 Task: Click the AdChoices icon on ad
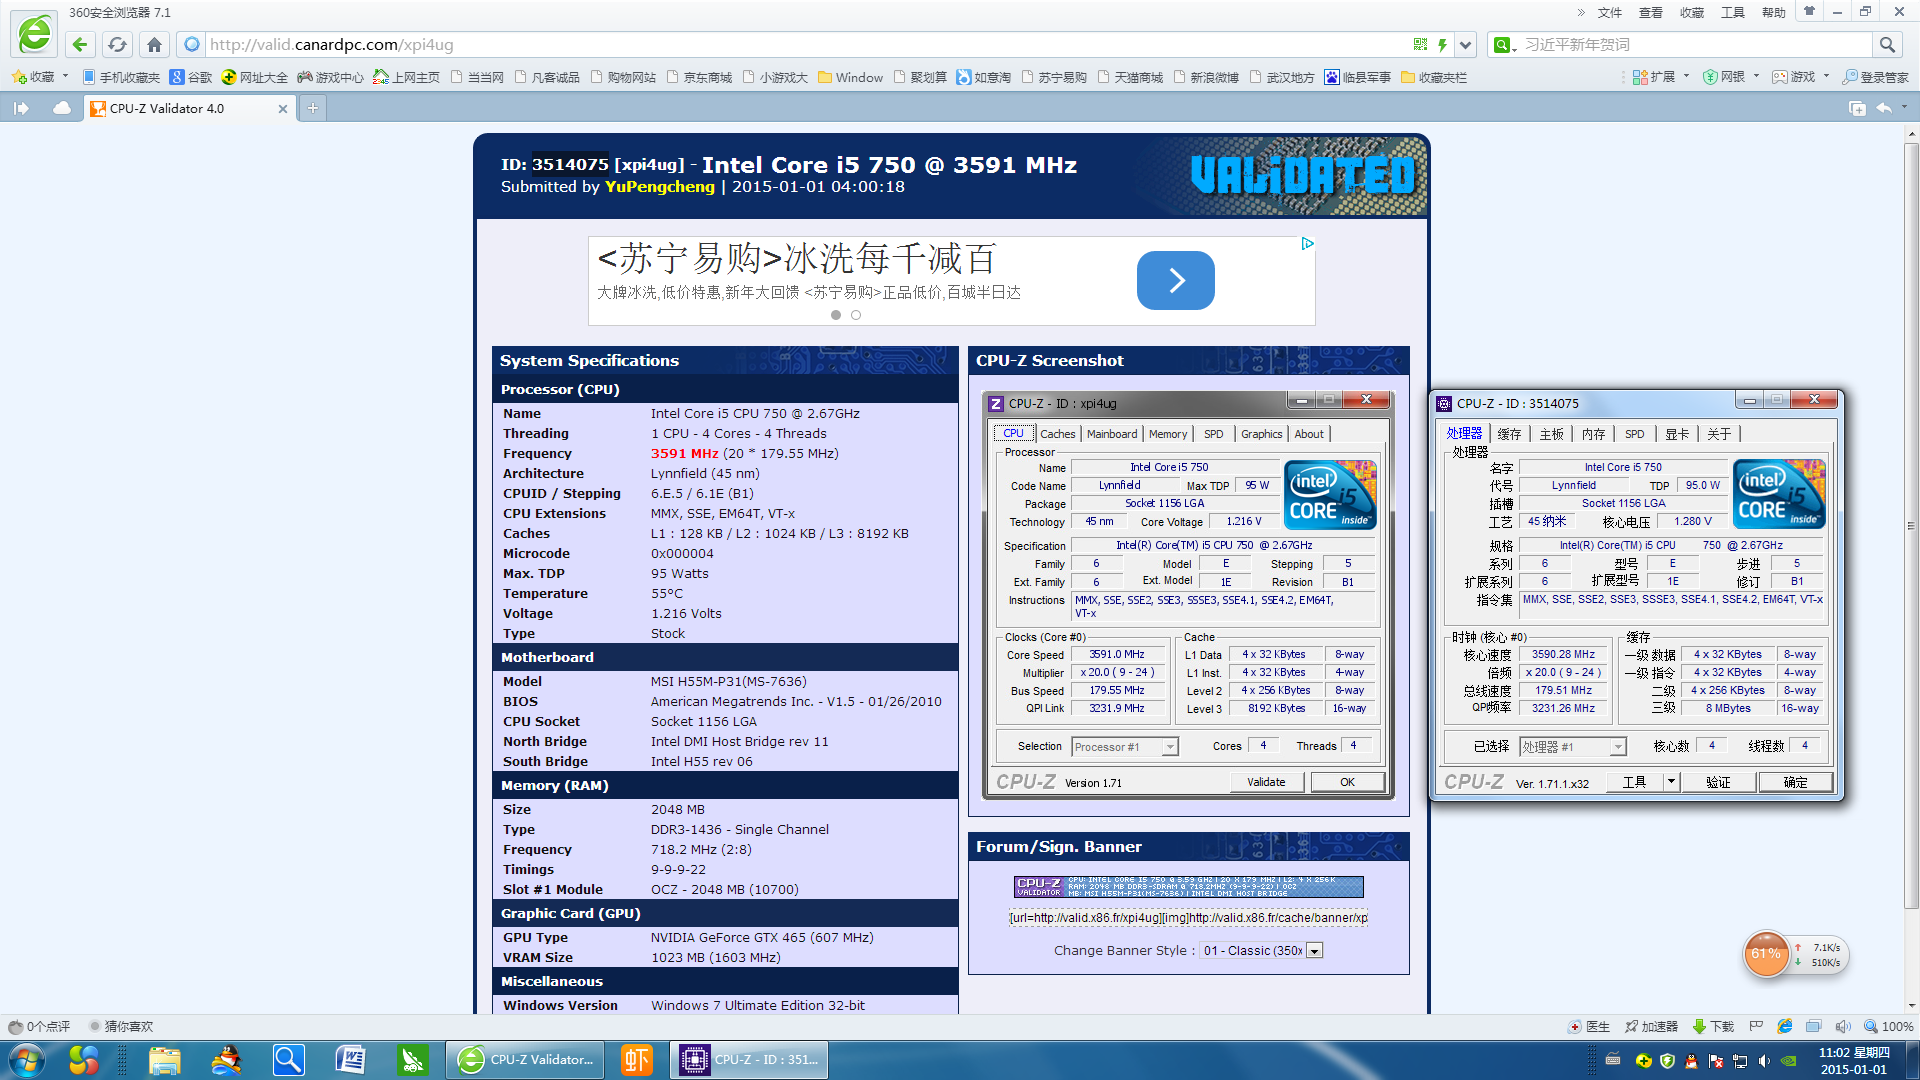(1307, 244)
